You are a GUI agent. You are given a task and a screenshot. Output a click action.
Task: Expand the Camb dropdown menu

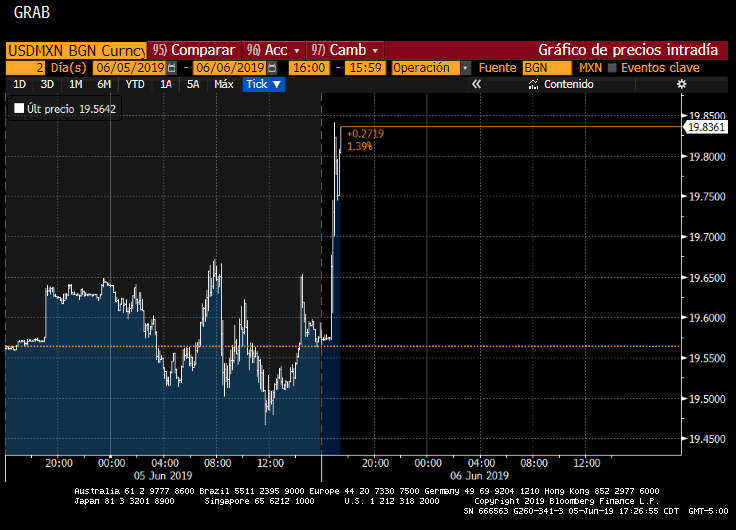[x=375, y=50]
